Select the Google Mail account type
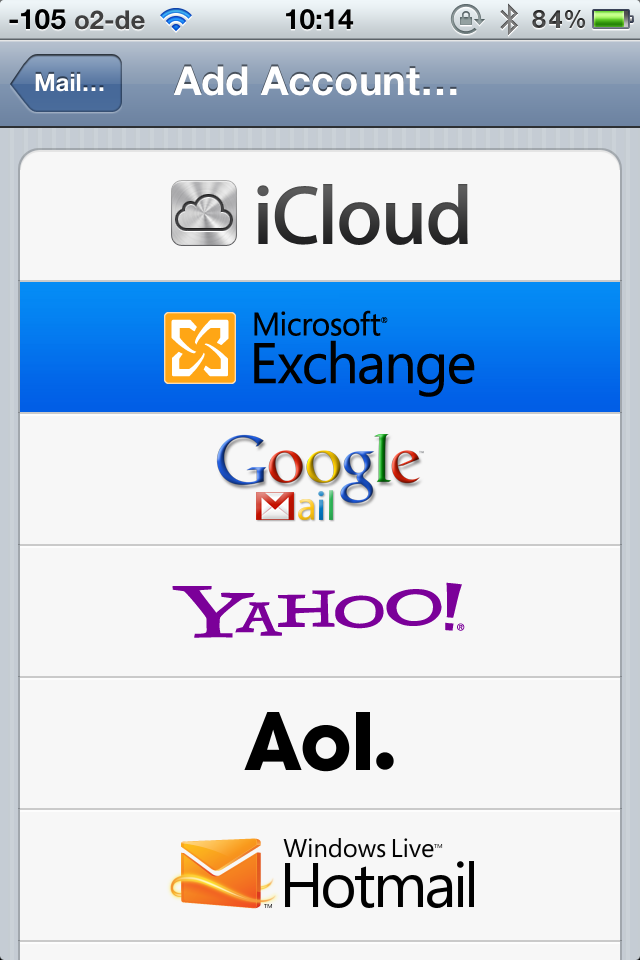This screenshot has height=960, width=640. coord(320,479)
